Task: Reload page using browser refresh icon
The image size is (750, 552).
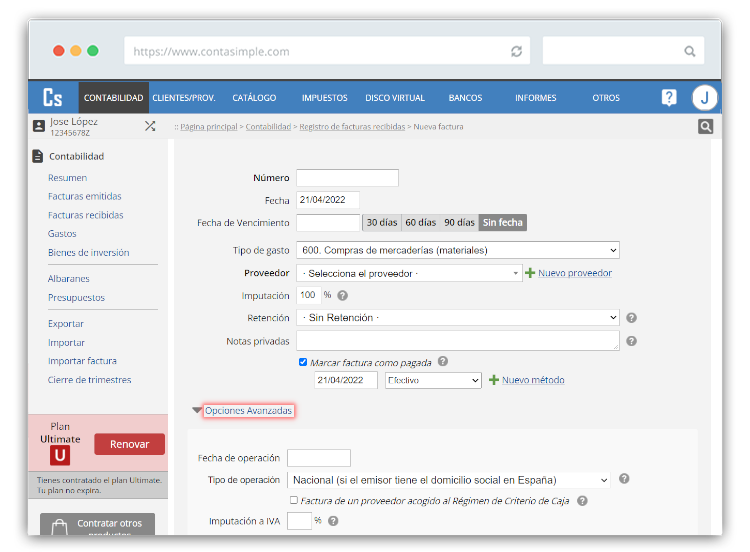Action: (x=516, y=51)
